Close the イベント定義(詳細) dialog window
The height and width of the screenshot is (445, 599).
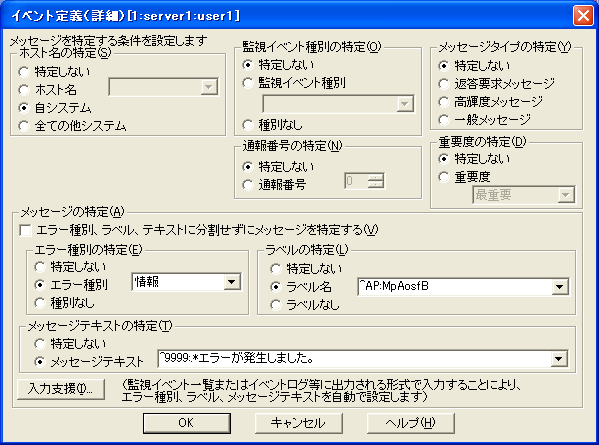pos(583,16)
